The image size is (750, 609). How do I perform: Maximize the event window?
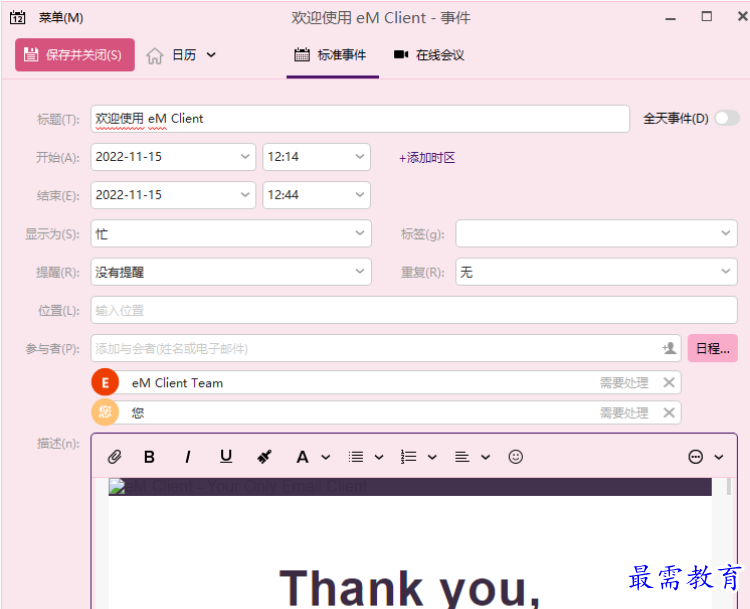click(x=706, y=17)
